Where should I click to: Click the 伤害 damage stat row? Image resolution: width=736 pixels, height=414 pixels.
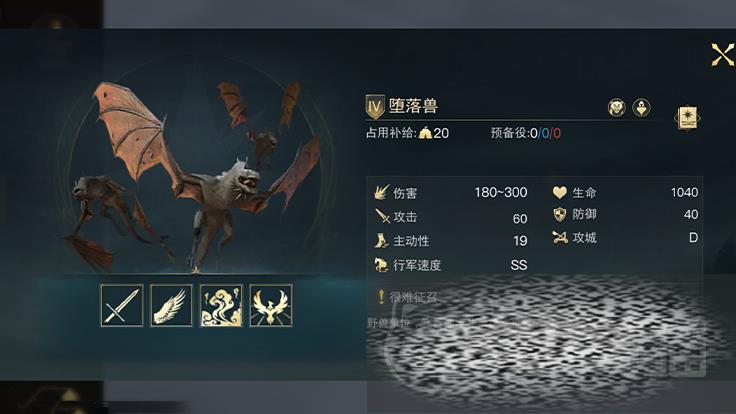[x=451, y=192]
